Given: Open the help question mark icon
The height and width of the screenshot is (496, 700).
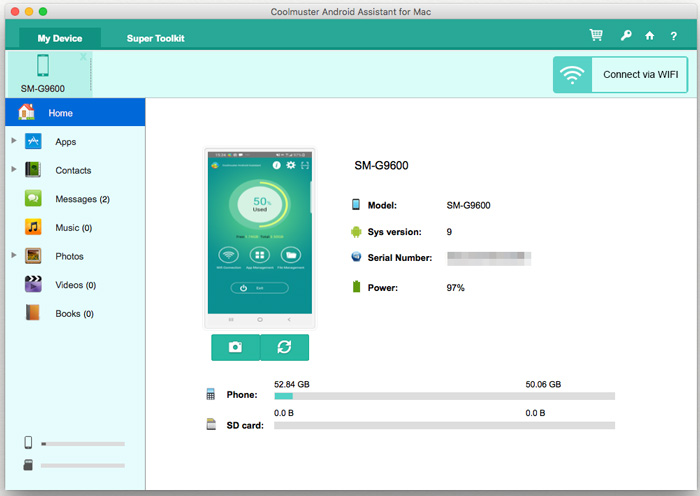Looking at the screenshot, I should click(673, 36).
